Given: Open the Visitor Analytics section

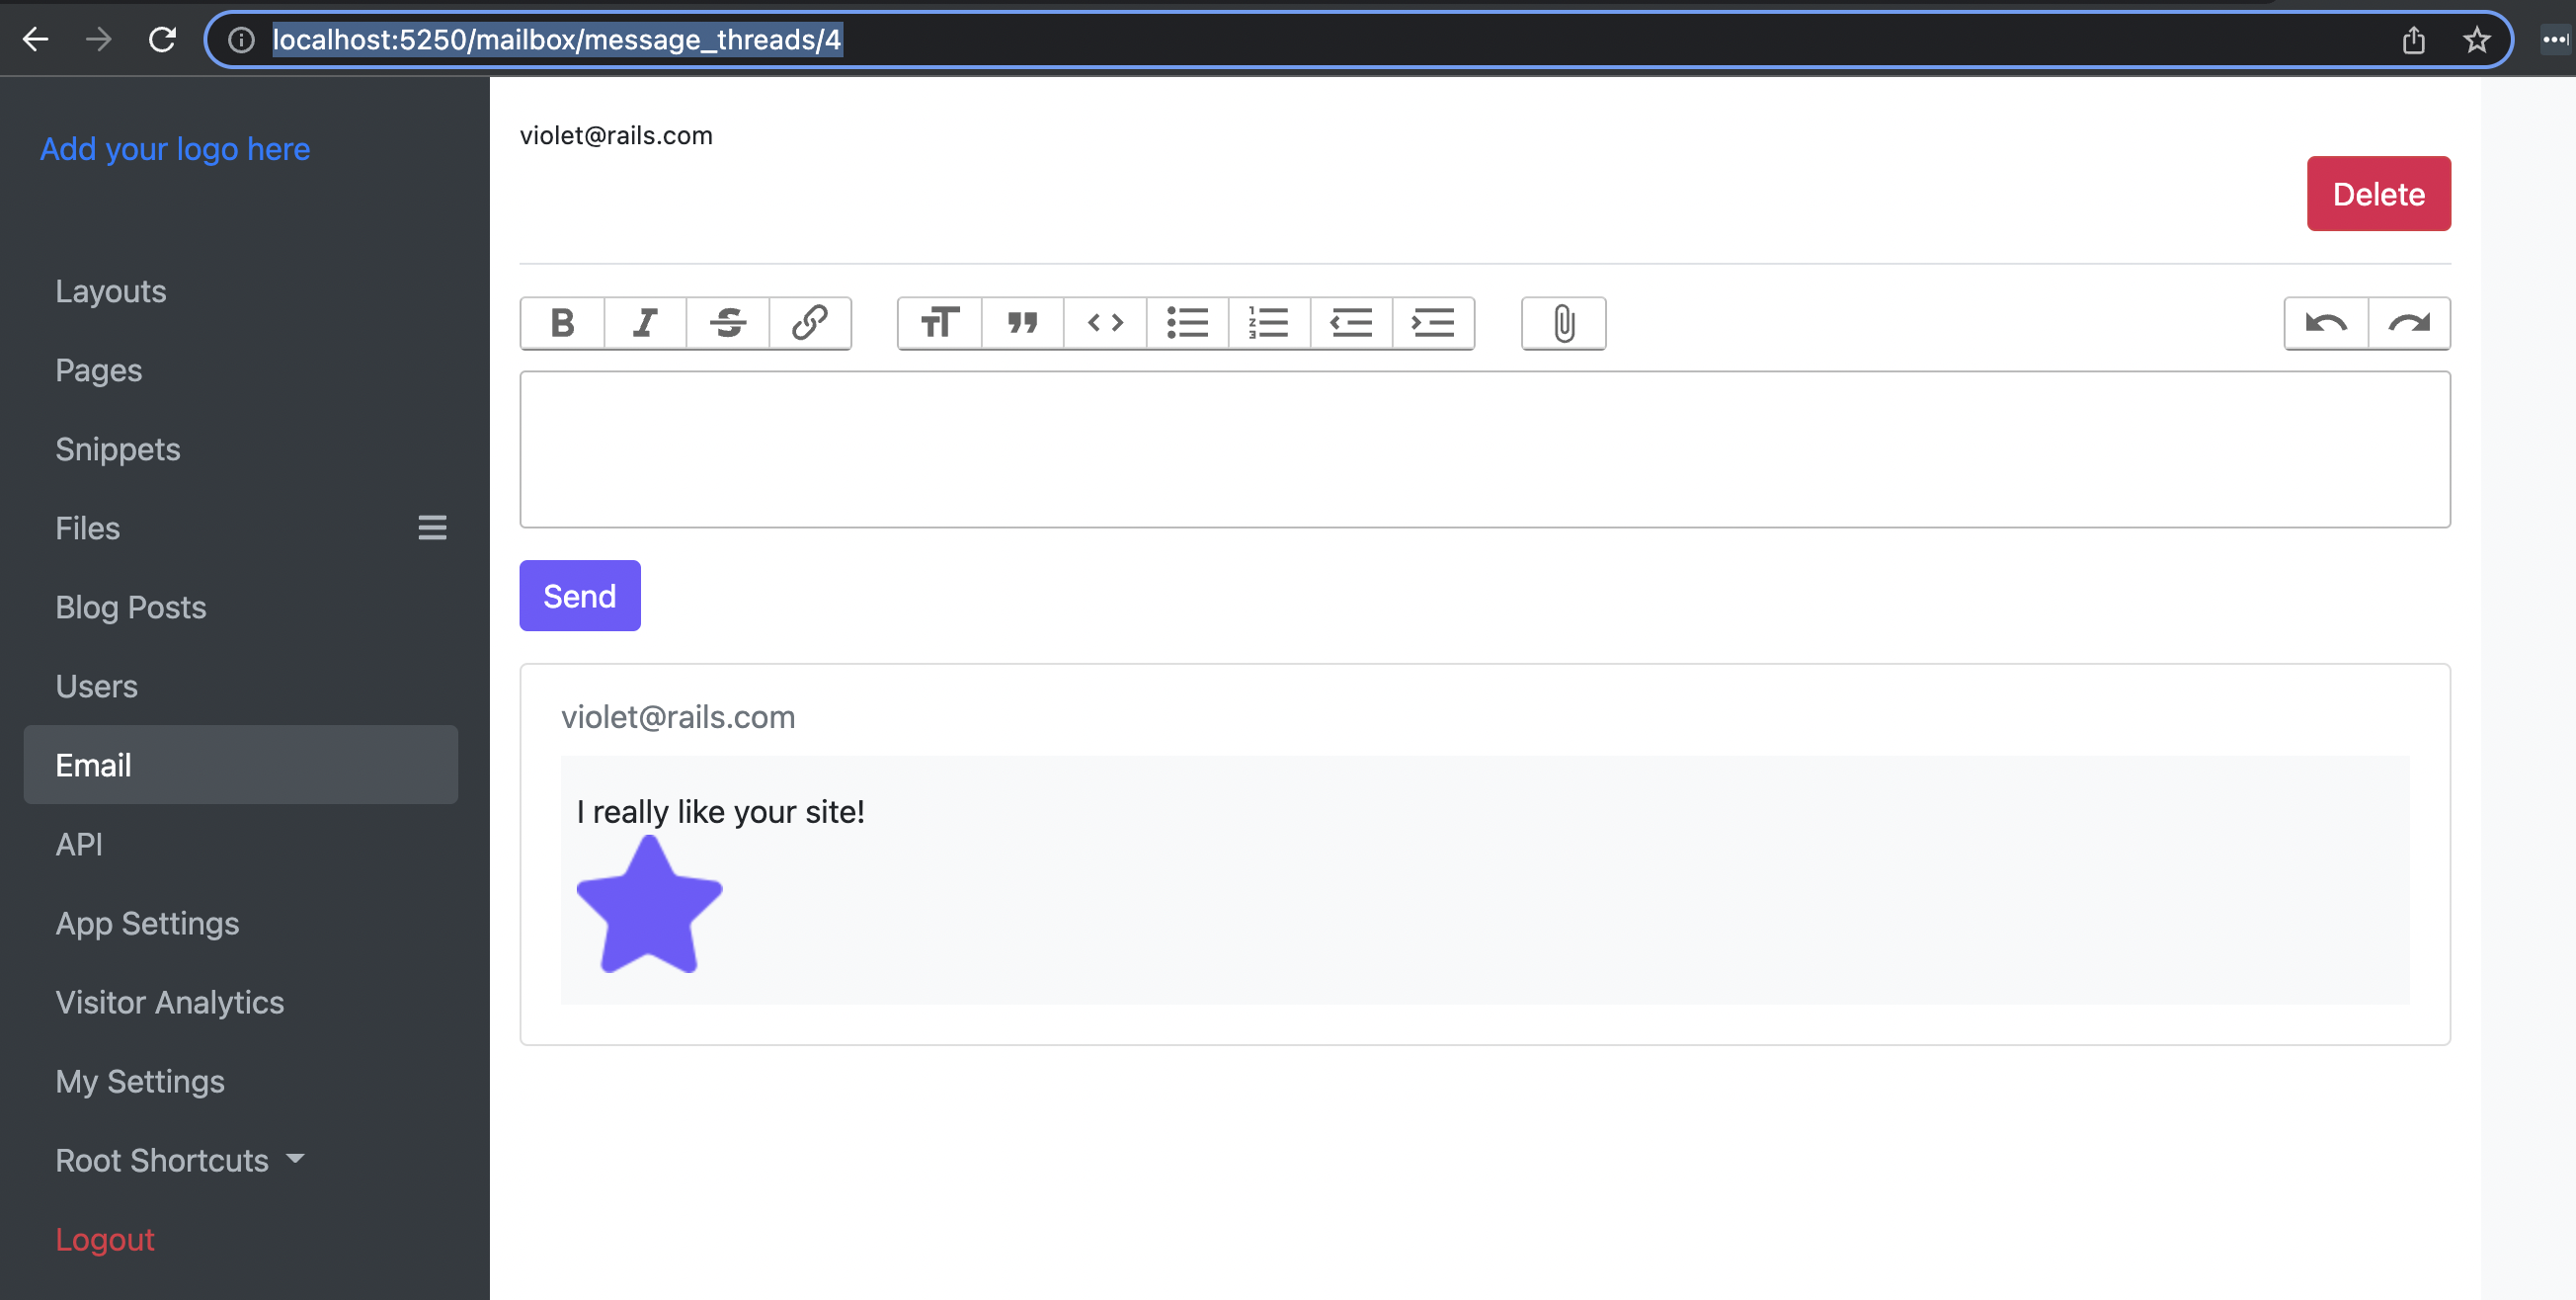Looking at the screenshot, I should (169, 1002).
